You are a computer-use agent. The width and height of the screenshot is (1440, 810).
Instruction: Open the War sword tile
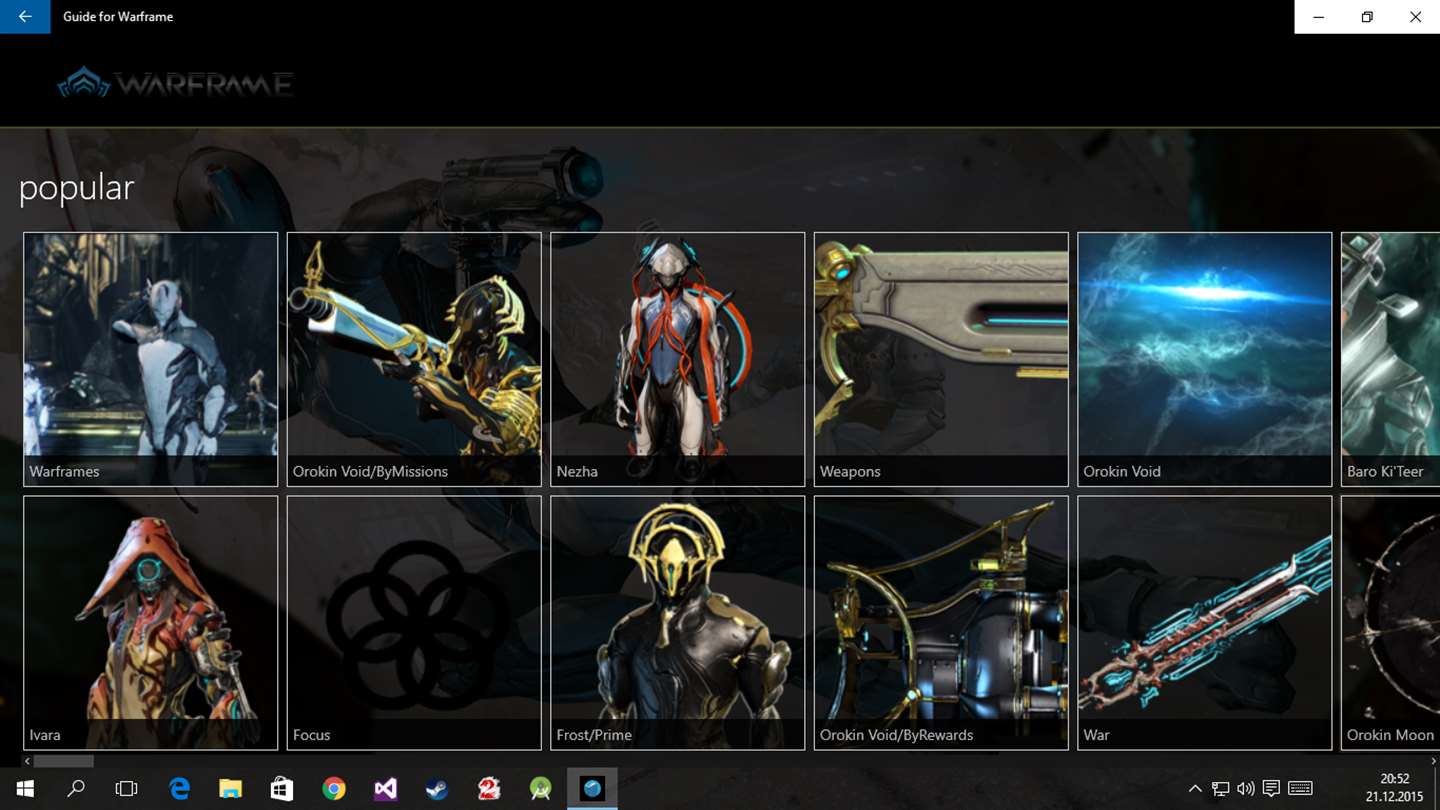coord(1205,623)
